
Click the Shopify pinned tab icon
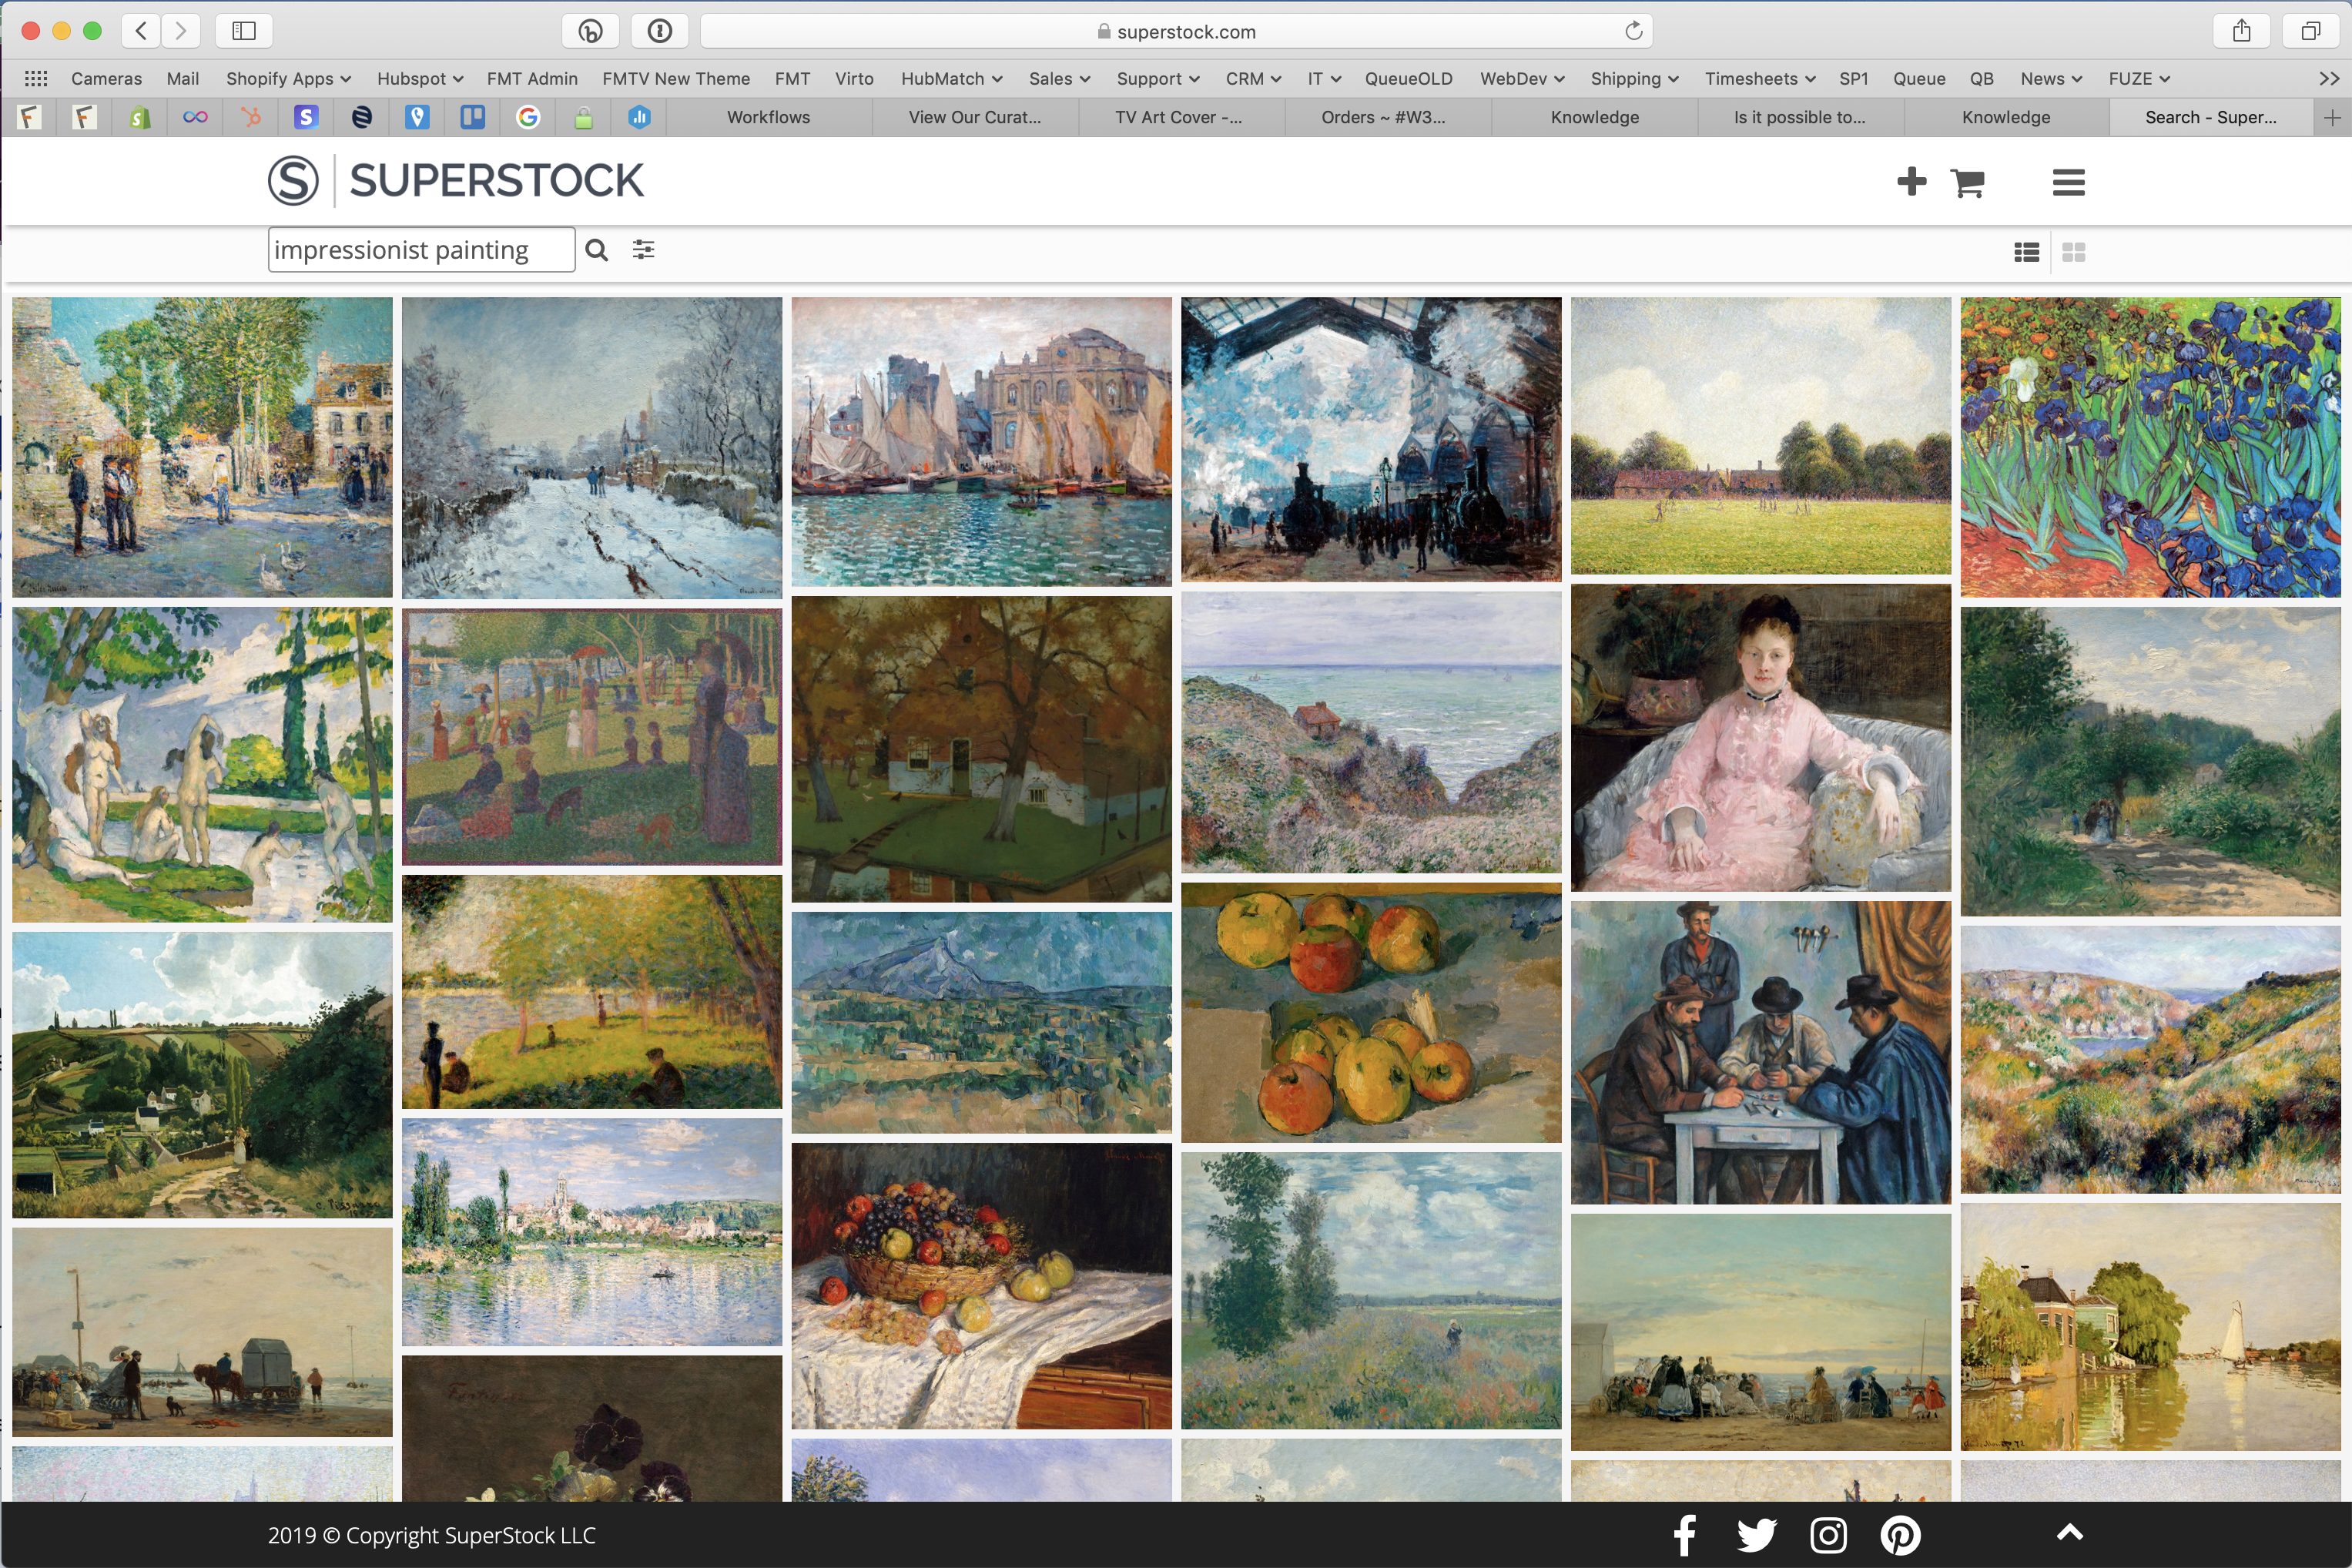[x=140, y=117]
